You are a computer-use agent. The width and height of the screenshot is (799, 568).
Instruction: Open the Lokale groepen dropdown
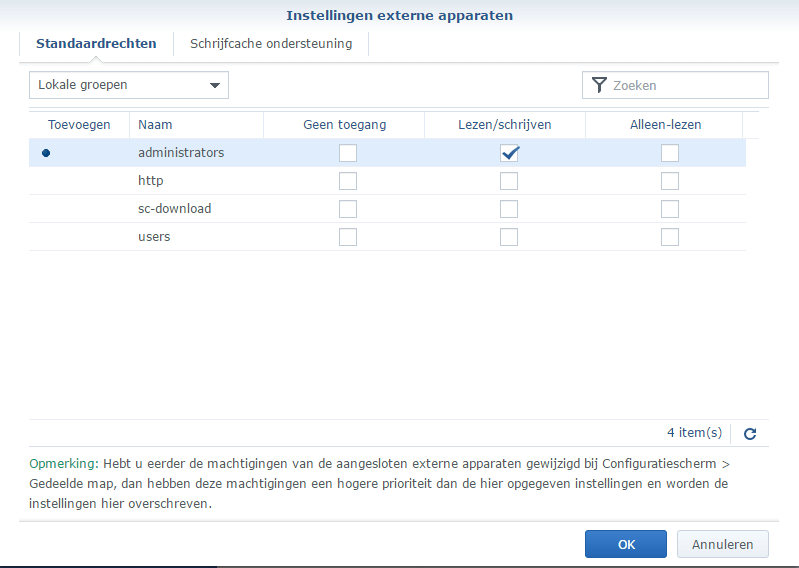(x=129, y=86)
